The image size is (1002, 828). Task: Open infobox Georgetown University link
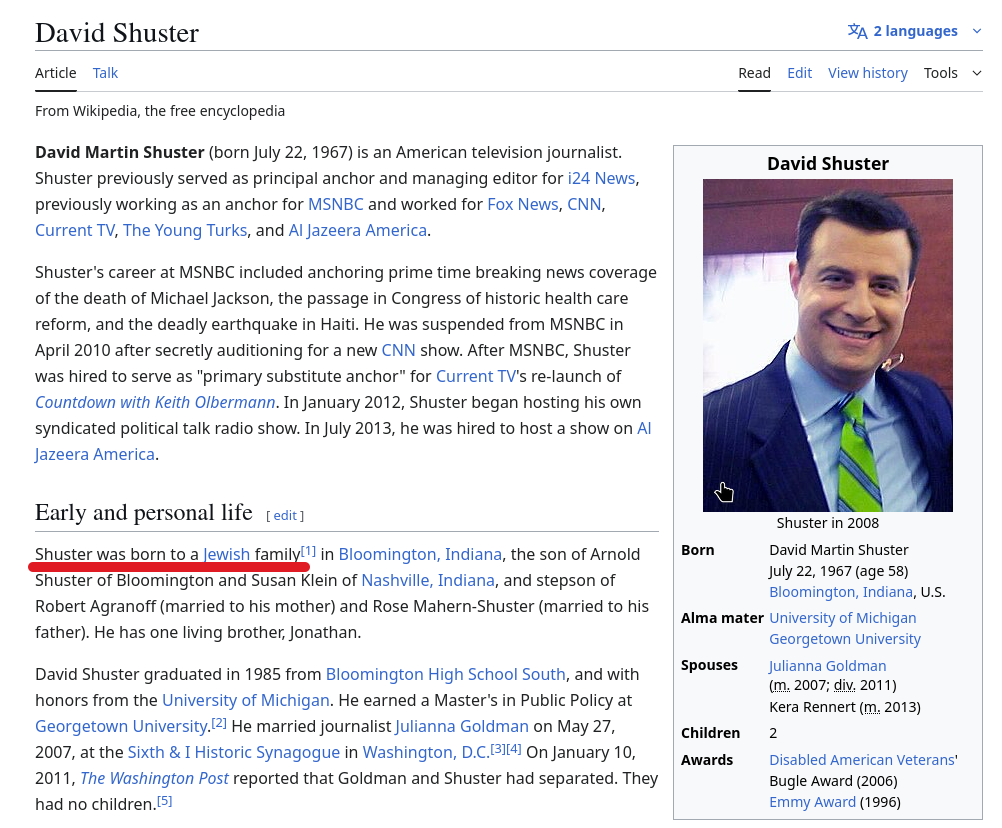click(845, 640)
